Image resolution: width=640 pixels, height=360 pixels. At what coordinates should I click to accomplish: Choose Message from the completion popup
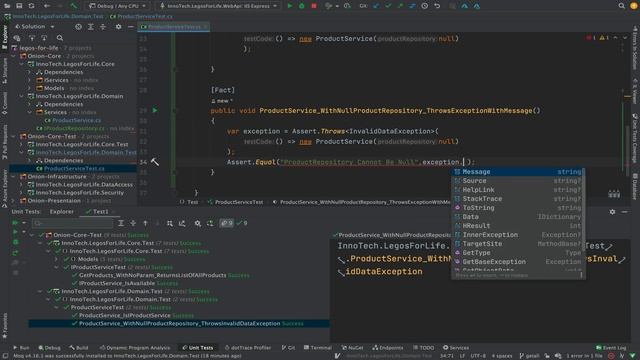coord(518,172)
